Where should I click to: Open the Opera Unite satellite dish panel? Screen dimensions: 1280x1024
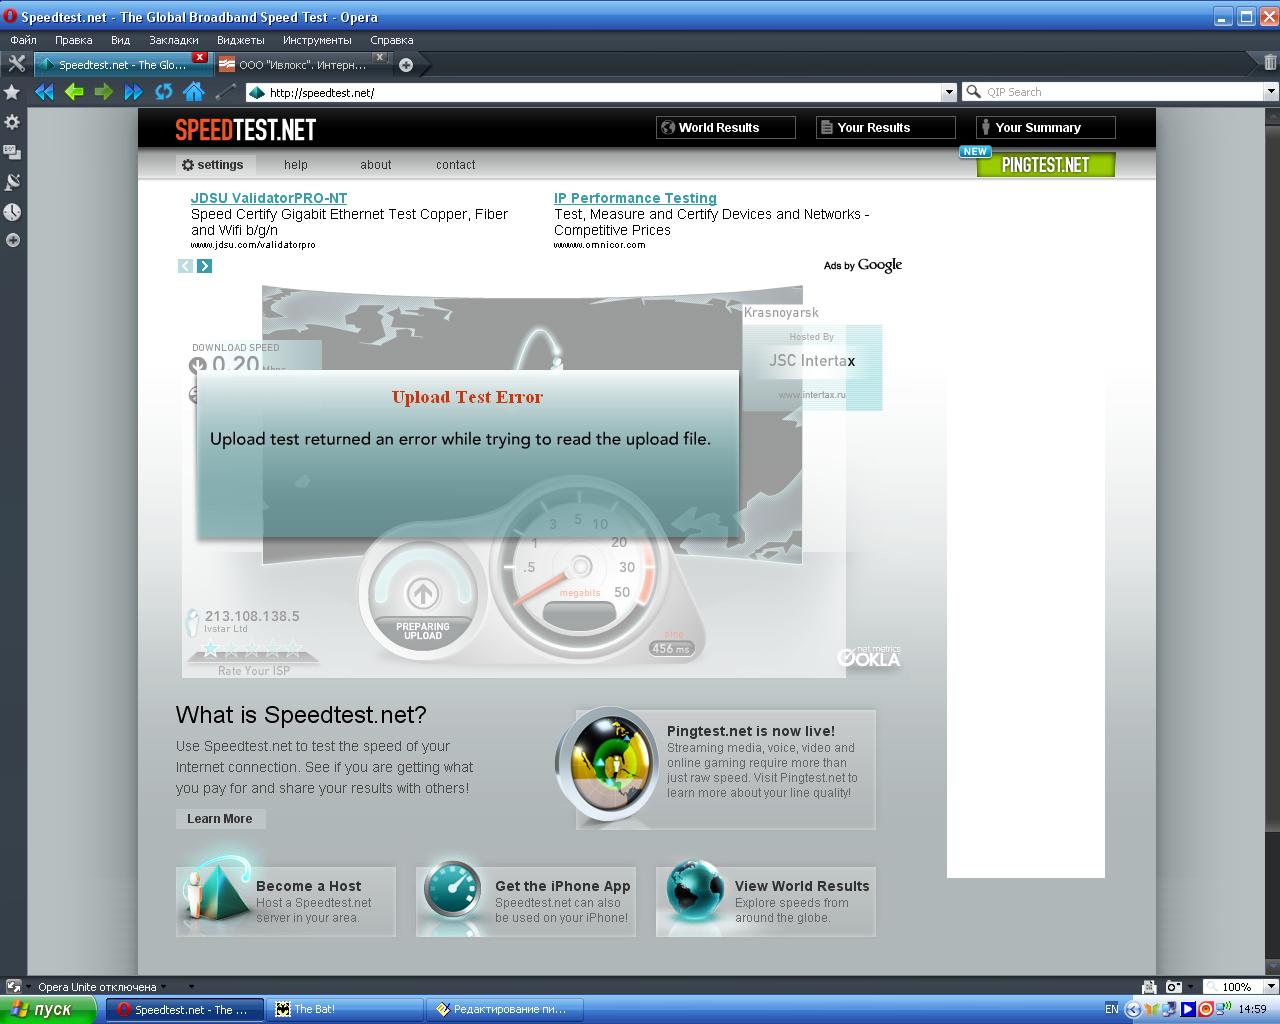(x=12, y=182)
